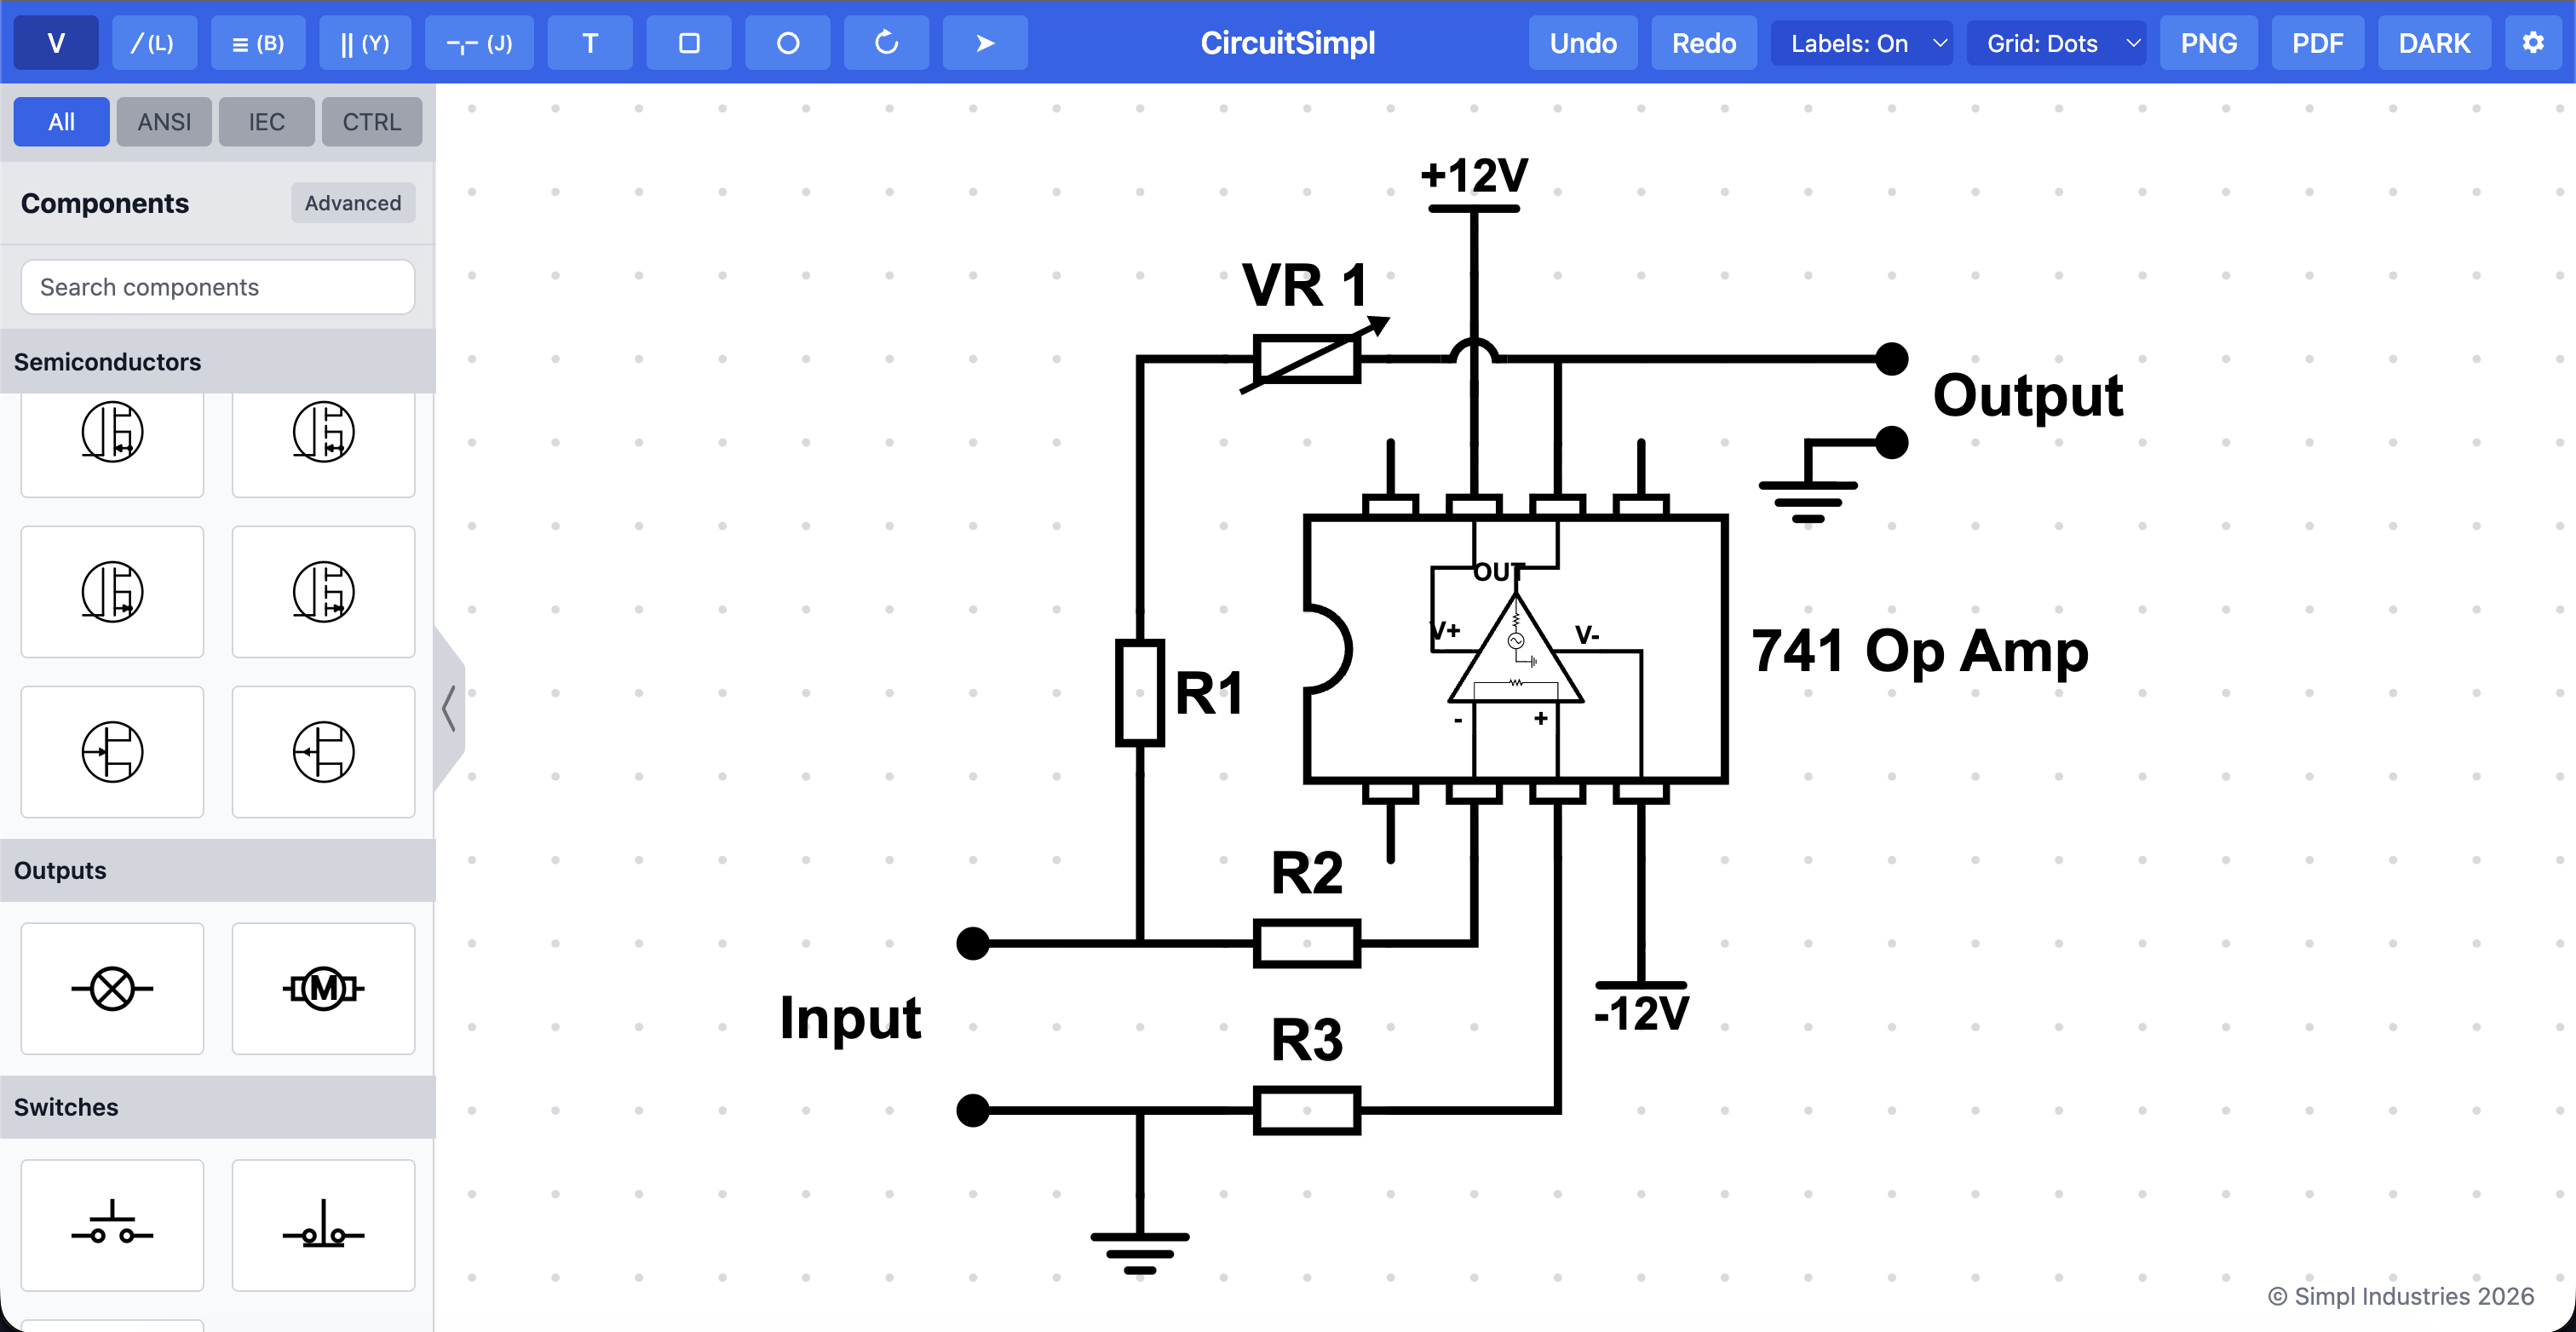Pick the P-channel depletion MOSFET symbol
The image size is (2576, 1332).
(112, 592)
